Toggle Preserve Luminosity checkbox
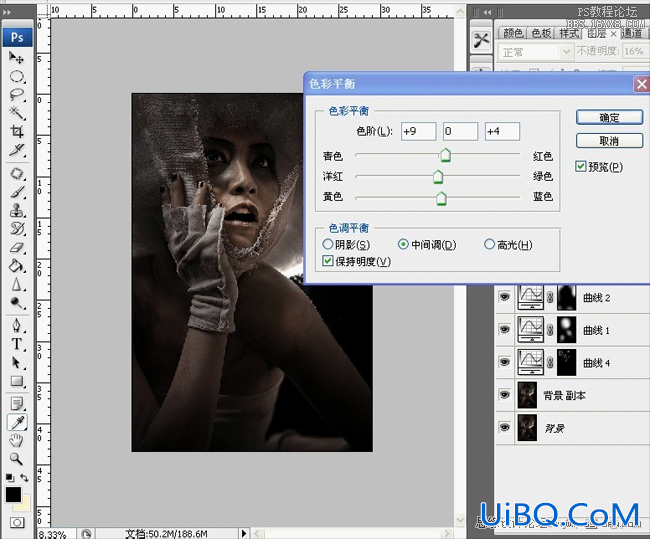The height and width of the screenshot is (539, 650). [327, 261]
